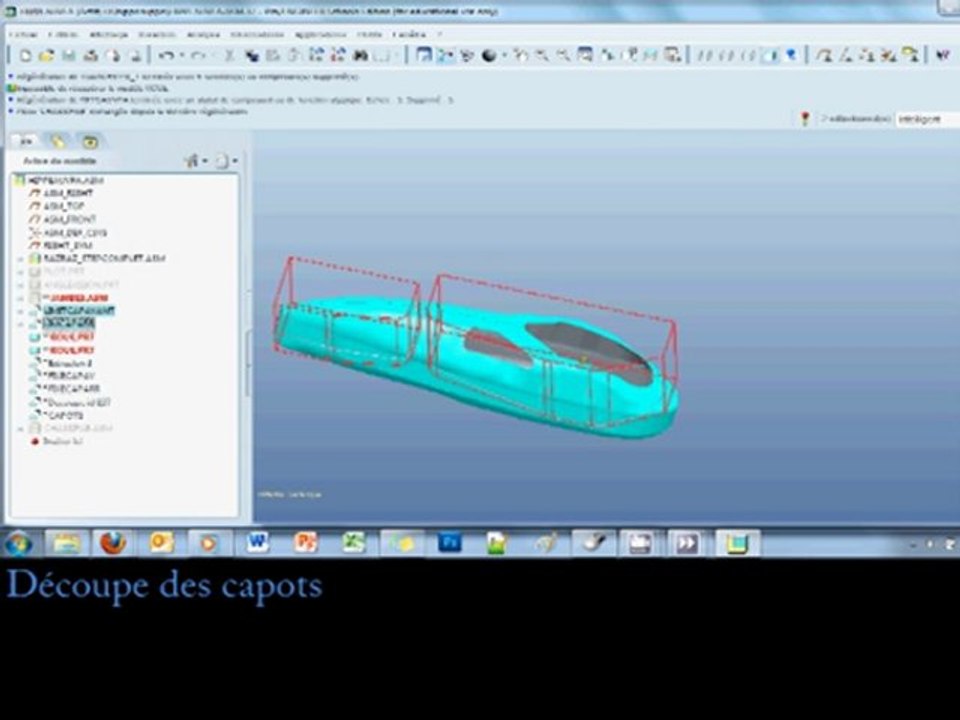This screenshot has width=960, height=720.
Task: Toggle the orient mode button
Action: click(467, 56)
